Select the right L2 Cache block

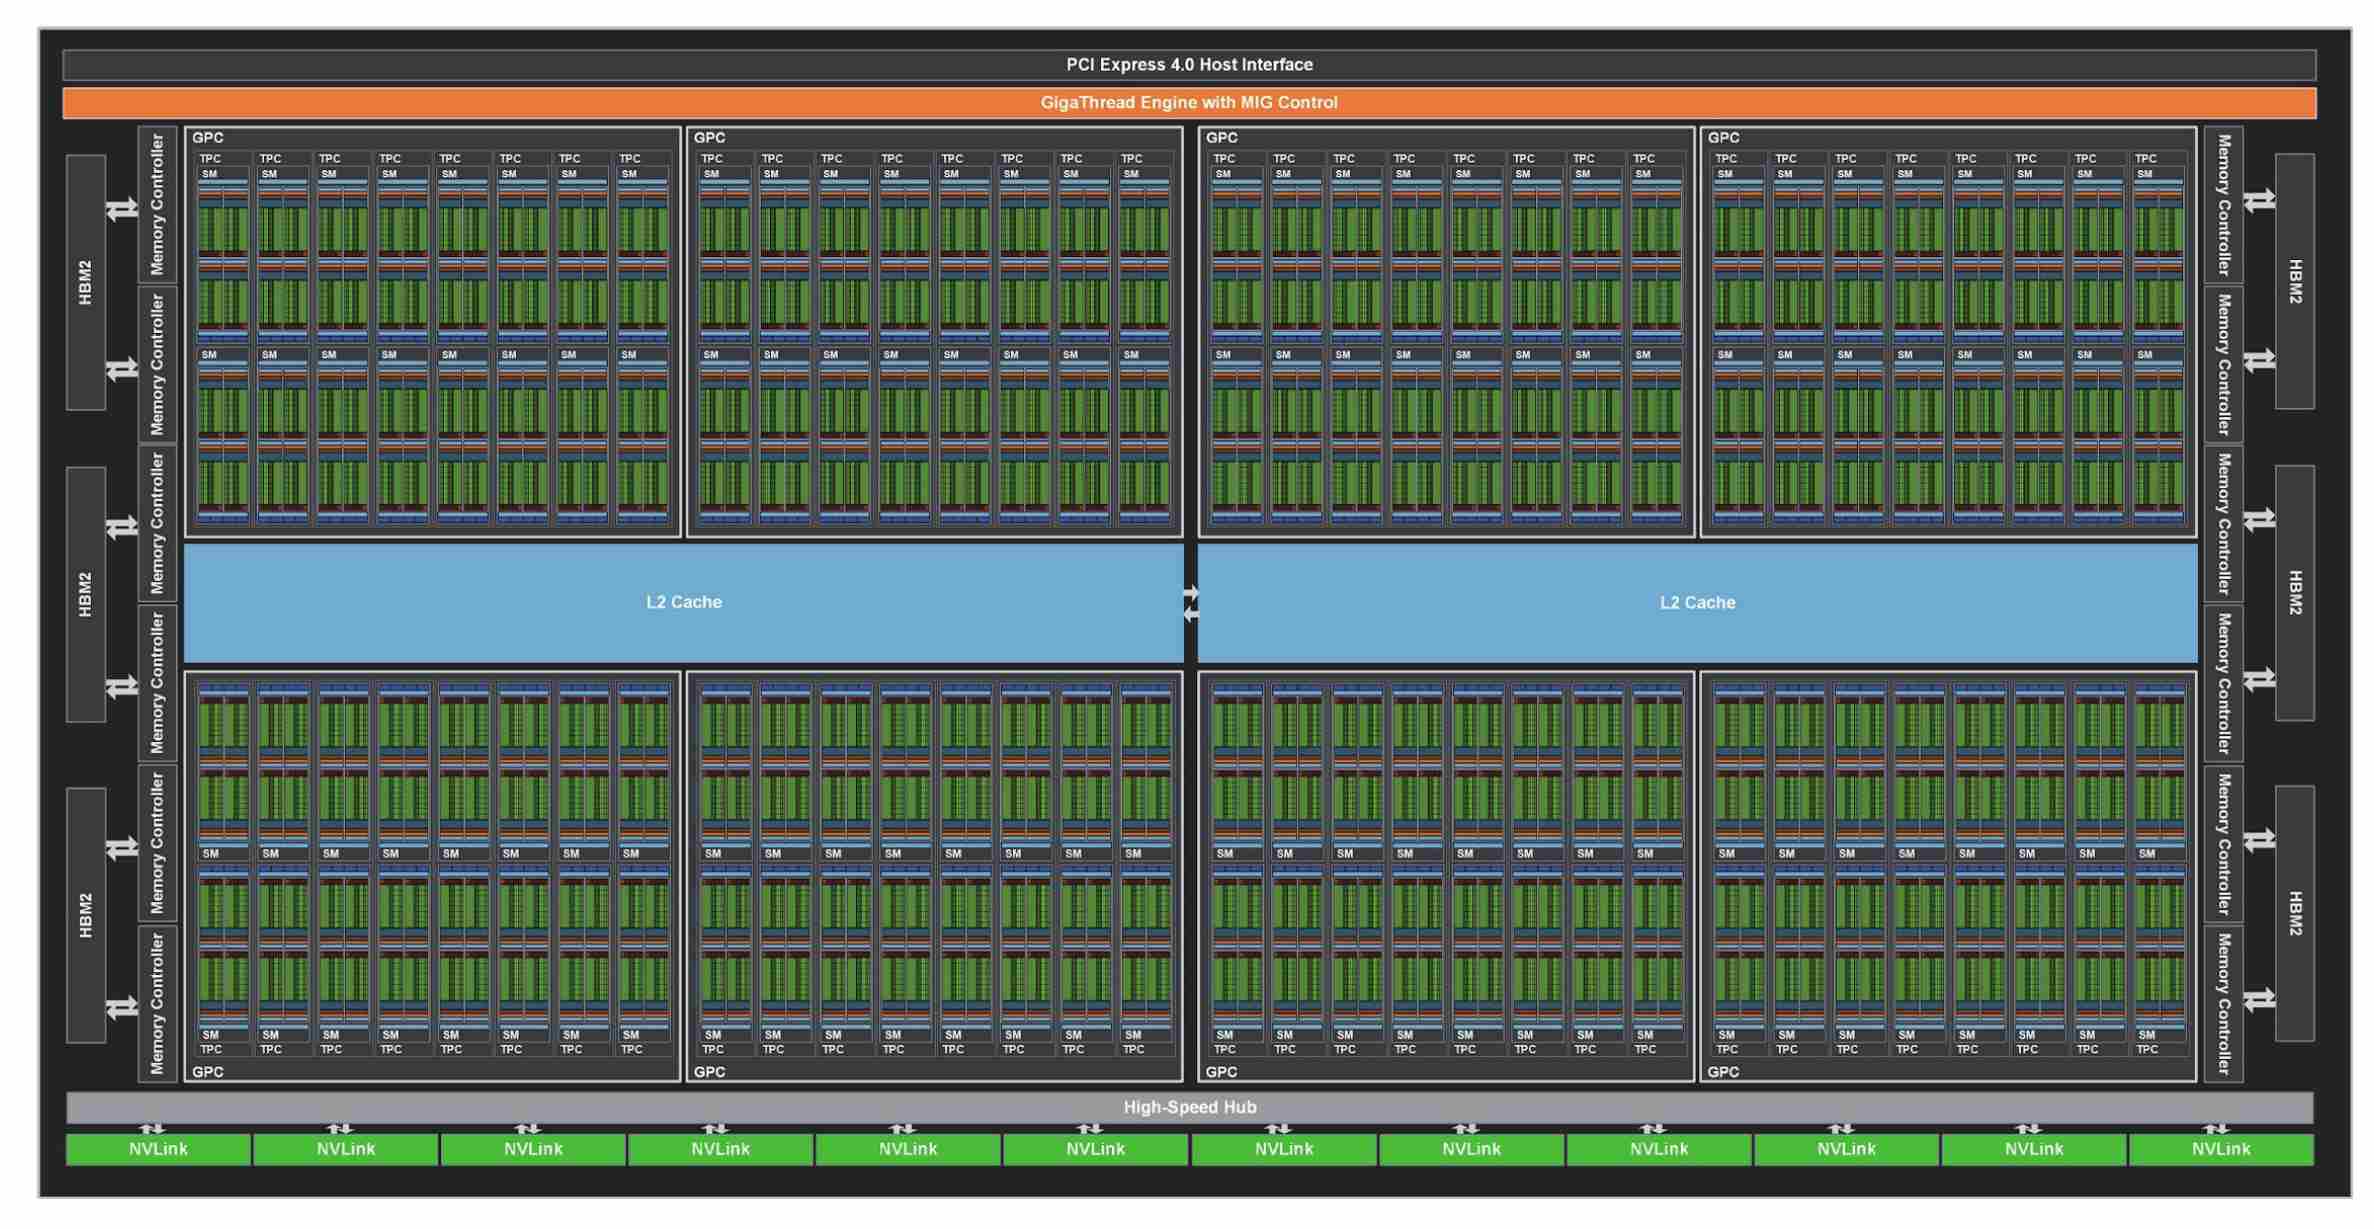tap(1696, 603)
